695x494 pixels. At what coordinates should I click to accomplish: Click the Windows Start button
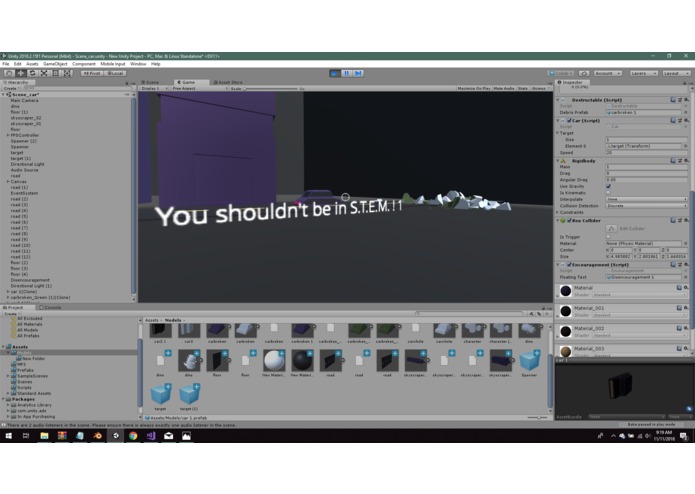[8, 436]
